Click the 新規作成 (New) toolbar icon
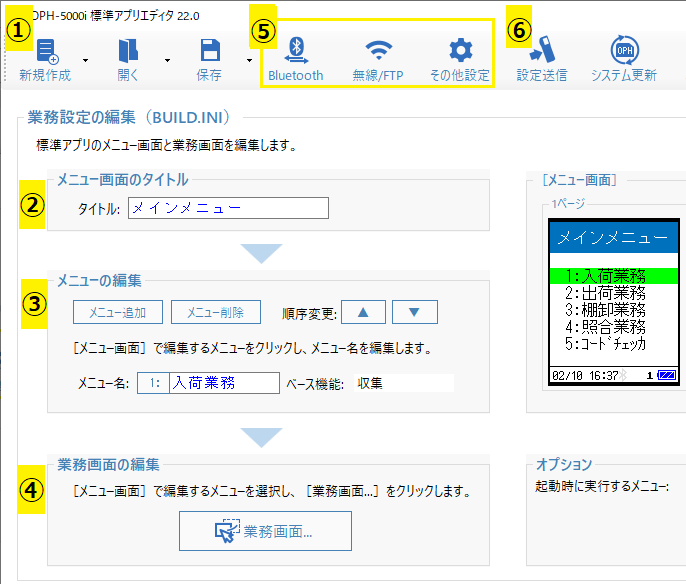686x584 pixels. (47, 52)
